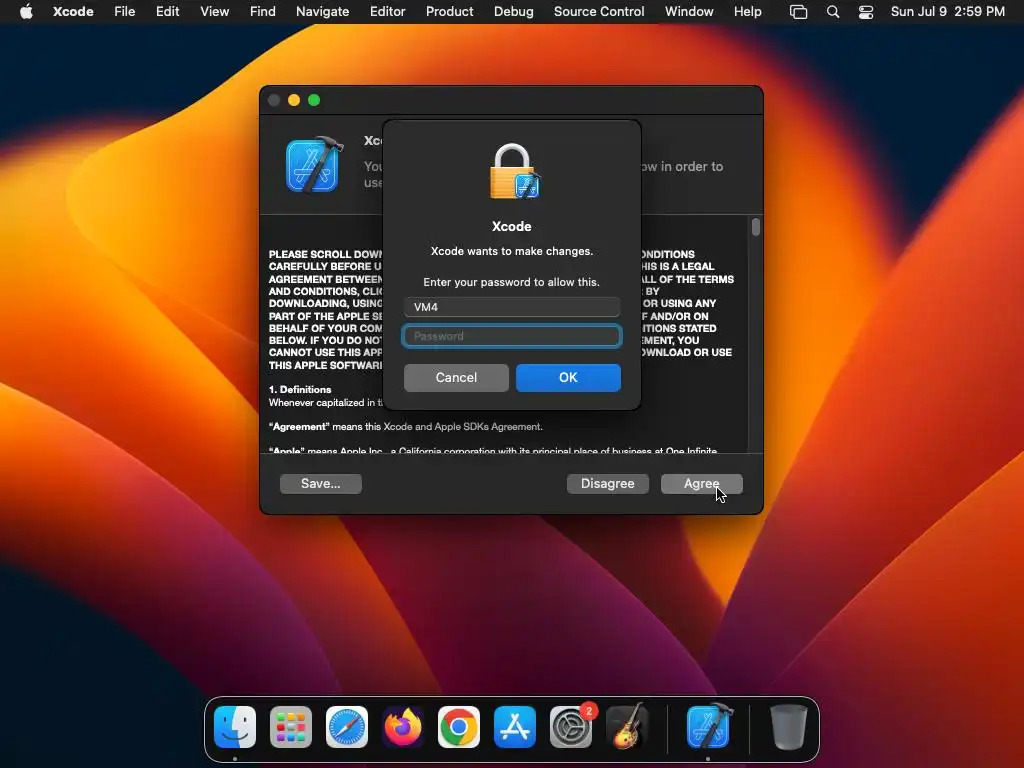This screenshot has width=1024, height=768.
Task: Launch Safari from the Dock
Action: click(347, 727)
